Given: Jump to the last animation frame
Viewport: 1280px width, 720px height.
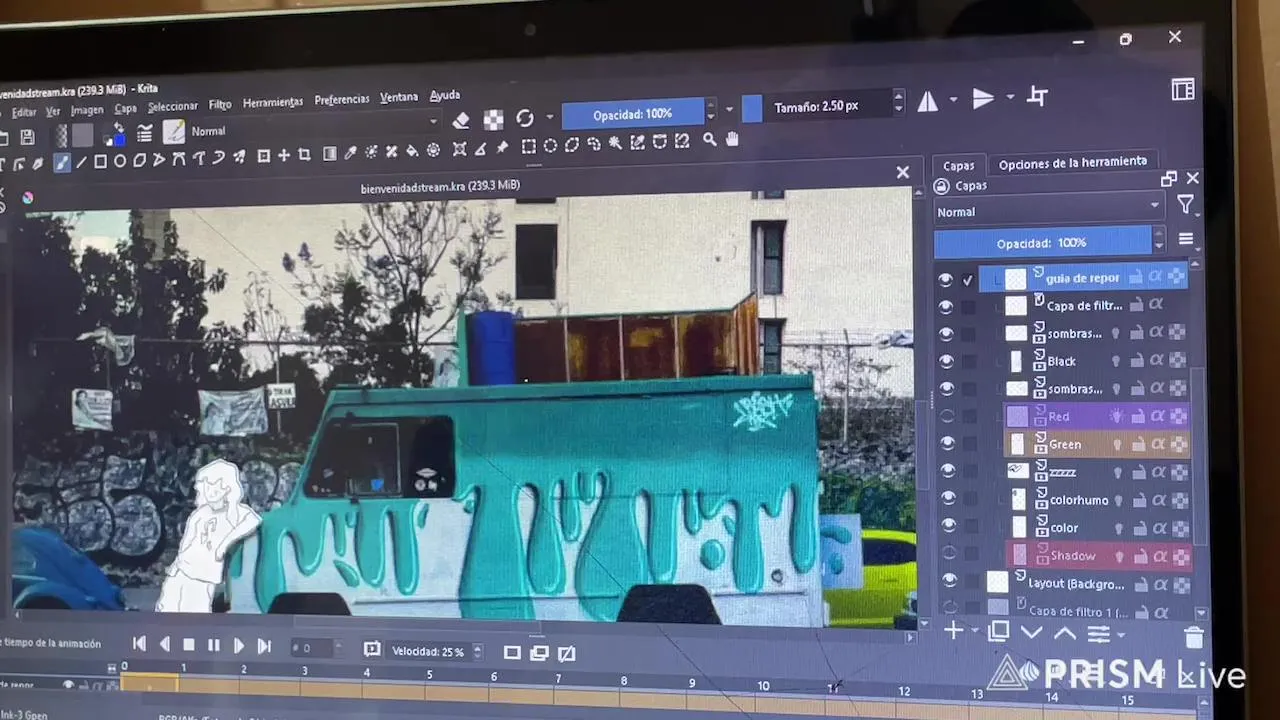Looking at the screenshot, I should click(x=265, y=646).
